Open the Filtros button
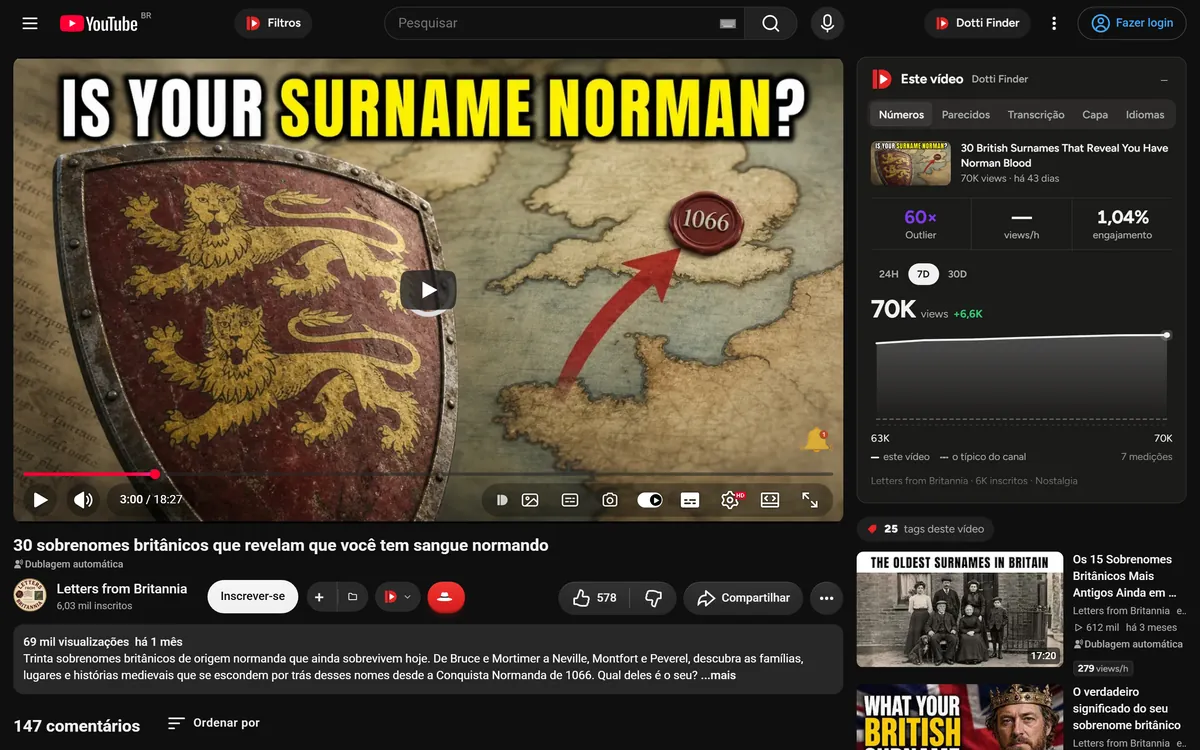The height and width of the screenshot is (750, 1200). tap(273, 23)
